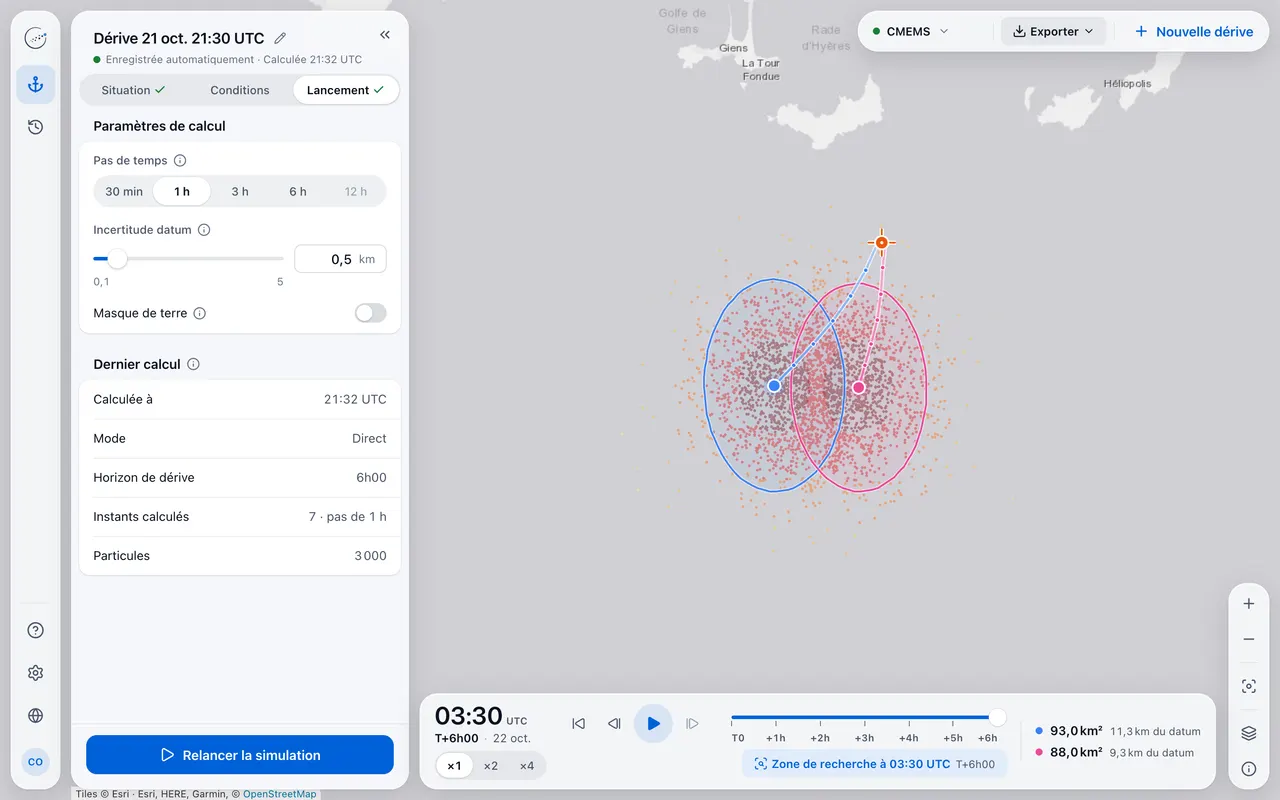
Task: Click the Incertitude datum km input field
Action: coord(340,259)
